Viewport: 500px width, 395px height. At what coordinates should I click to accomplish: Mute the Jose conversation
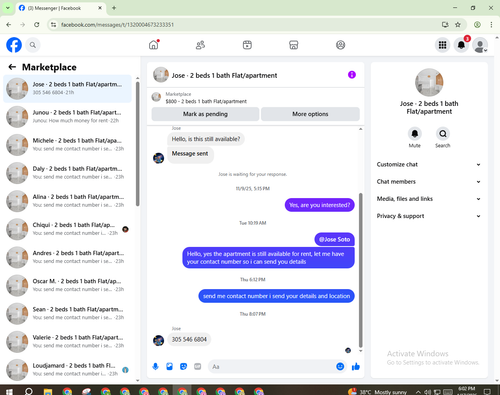415,134
